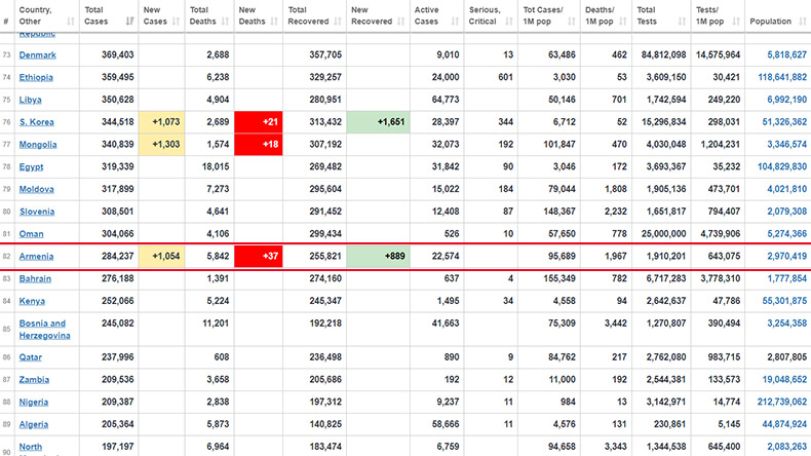The width and height of the screenshot is (811, 456).
Task: Open the Mongolia country link
Action: (x=38, y=144)
